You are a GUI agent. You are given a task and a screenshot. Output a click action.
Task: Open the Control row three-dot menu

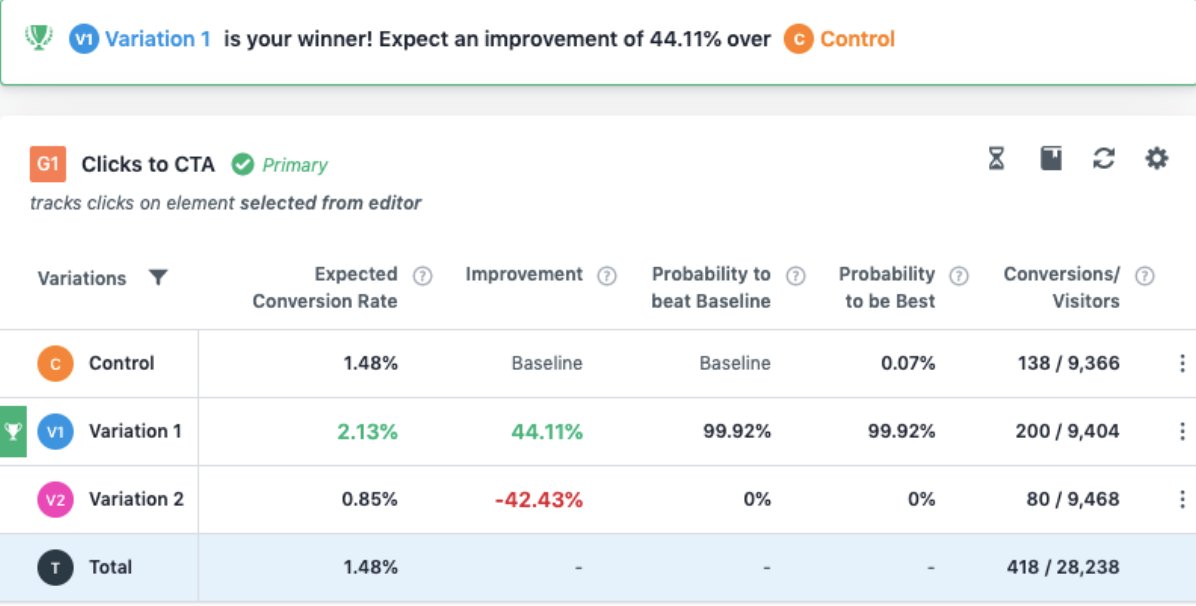tap(1182, 363)
